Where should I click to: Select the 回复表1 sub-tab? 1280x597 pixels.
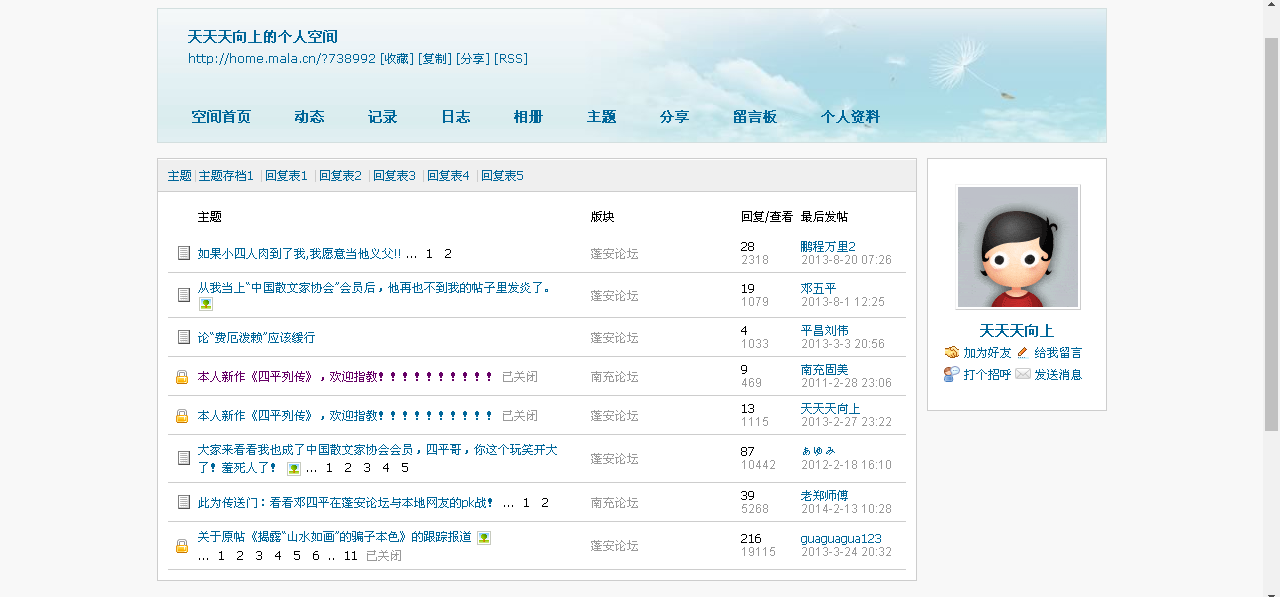(286, 176)
